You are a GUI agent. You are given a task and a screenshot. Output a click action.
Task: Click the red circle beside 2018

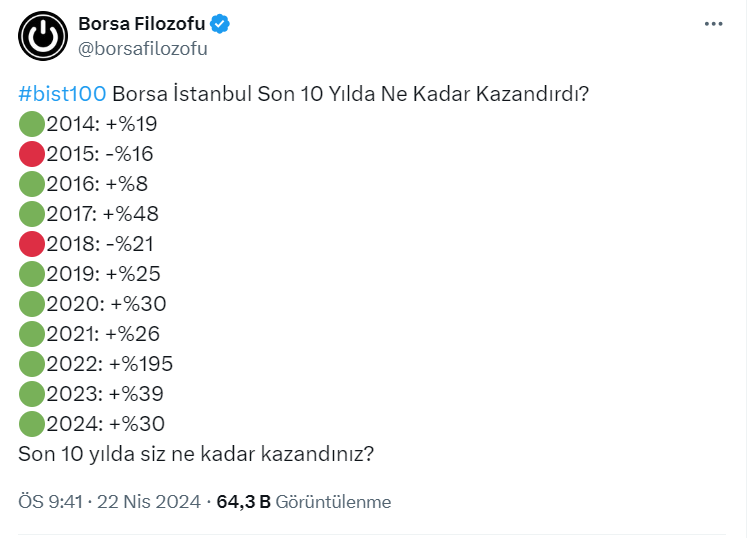[x=32, y=244]
